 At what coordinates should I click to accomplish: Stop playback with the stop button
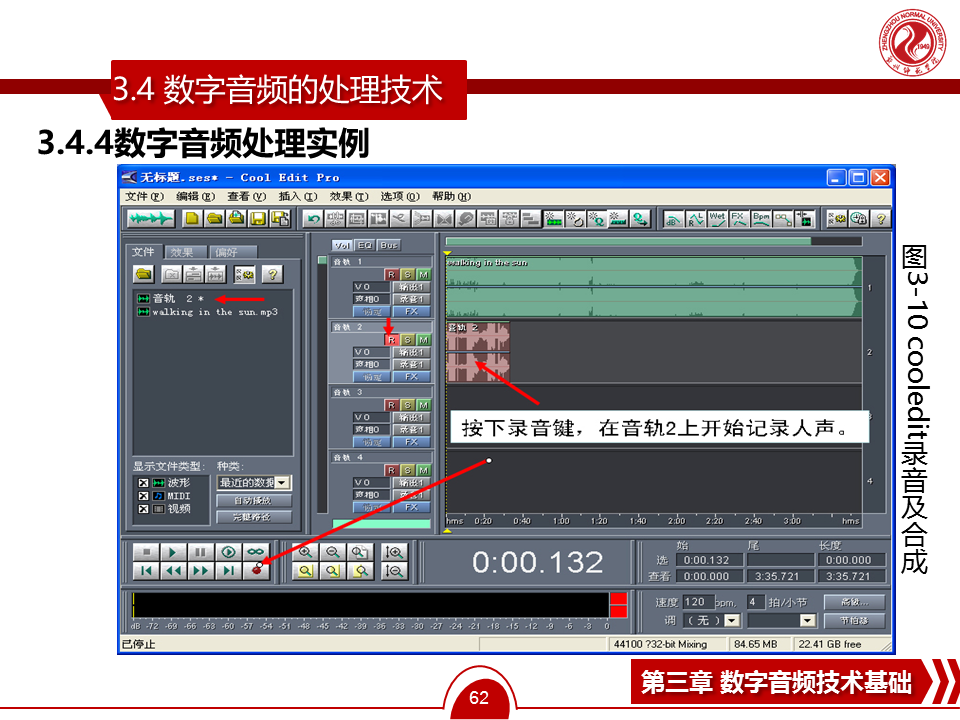pos(146,552)
